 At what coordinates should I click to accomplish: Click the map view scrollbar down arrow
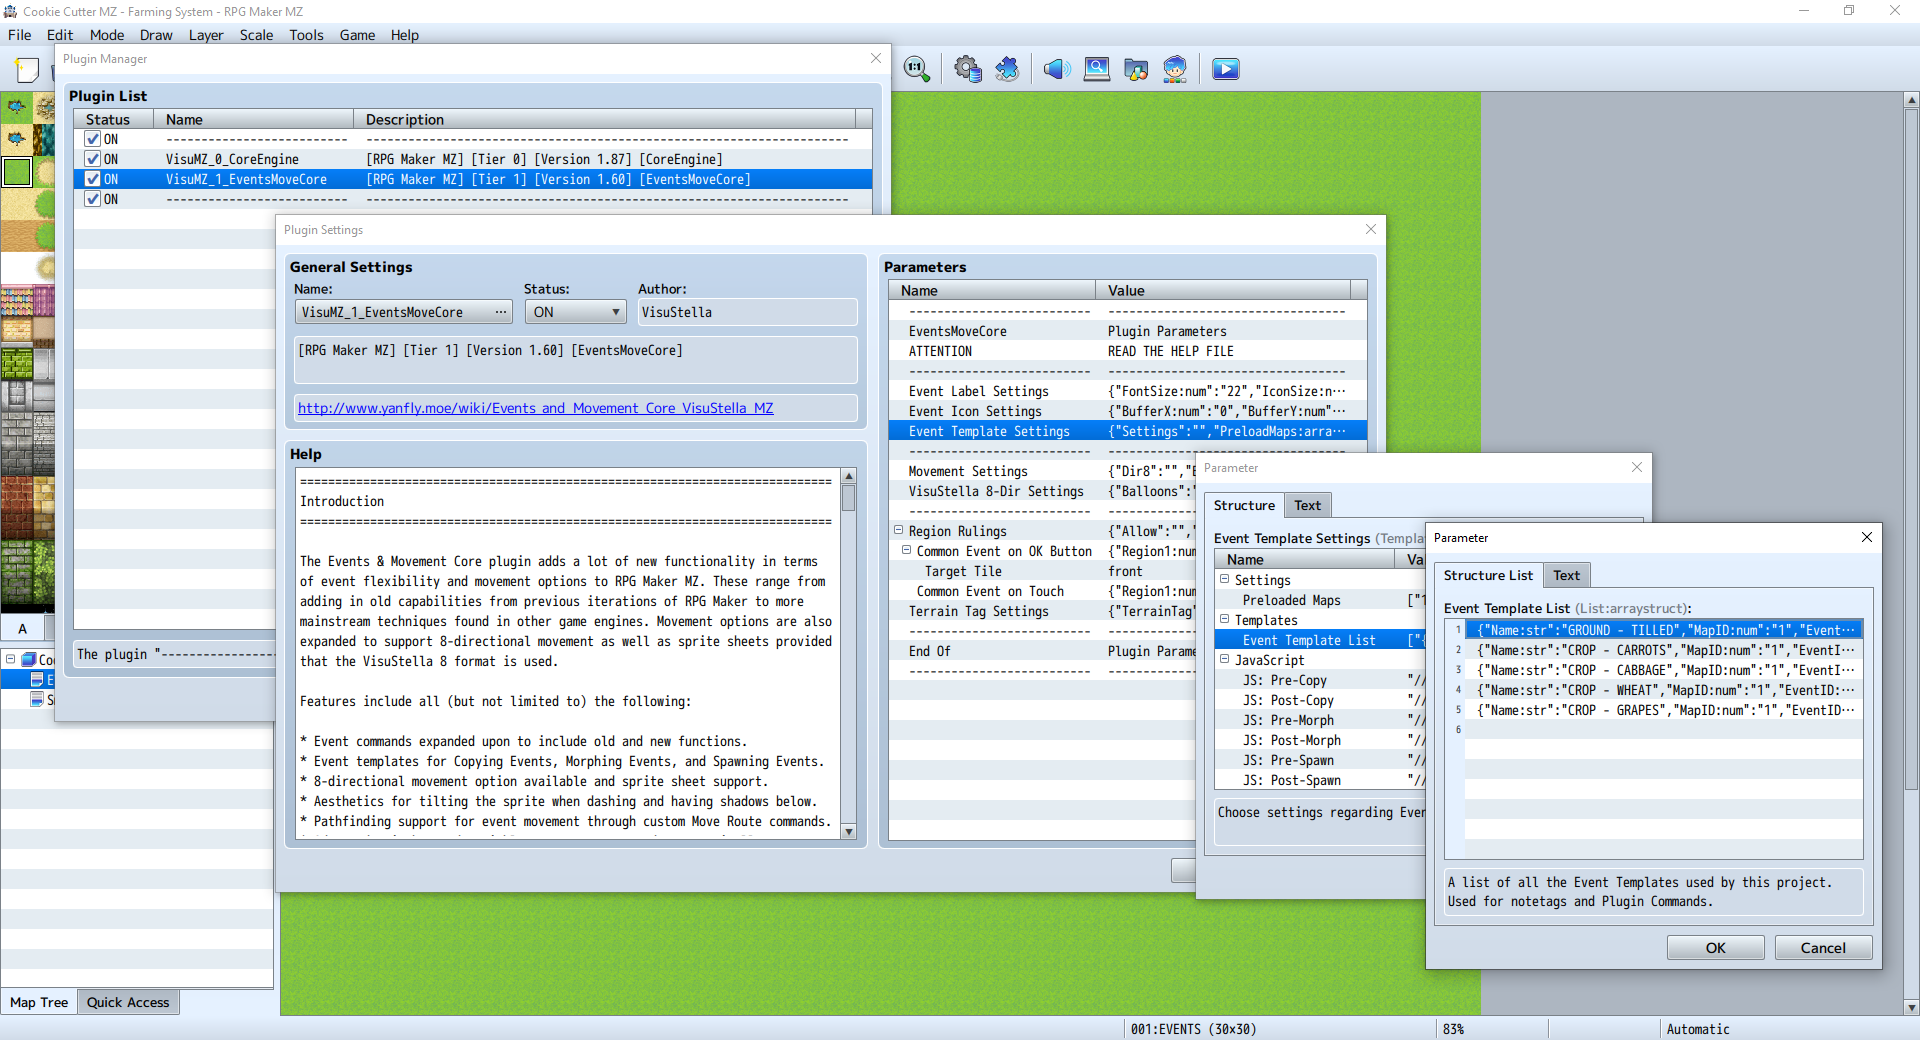(x=1911, y=1007)
